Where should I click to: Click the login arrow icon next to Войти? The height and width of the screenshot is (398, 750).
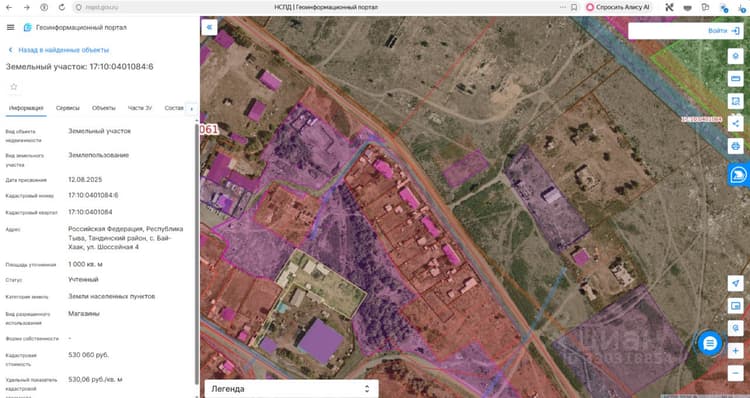(x=735, y=31)
